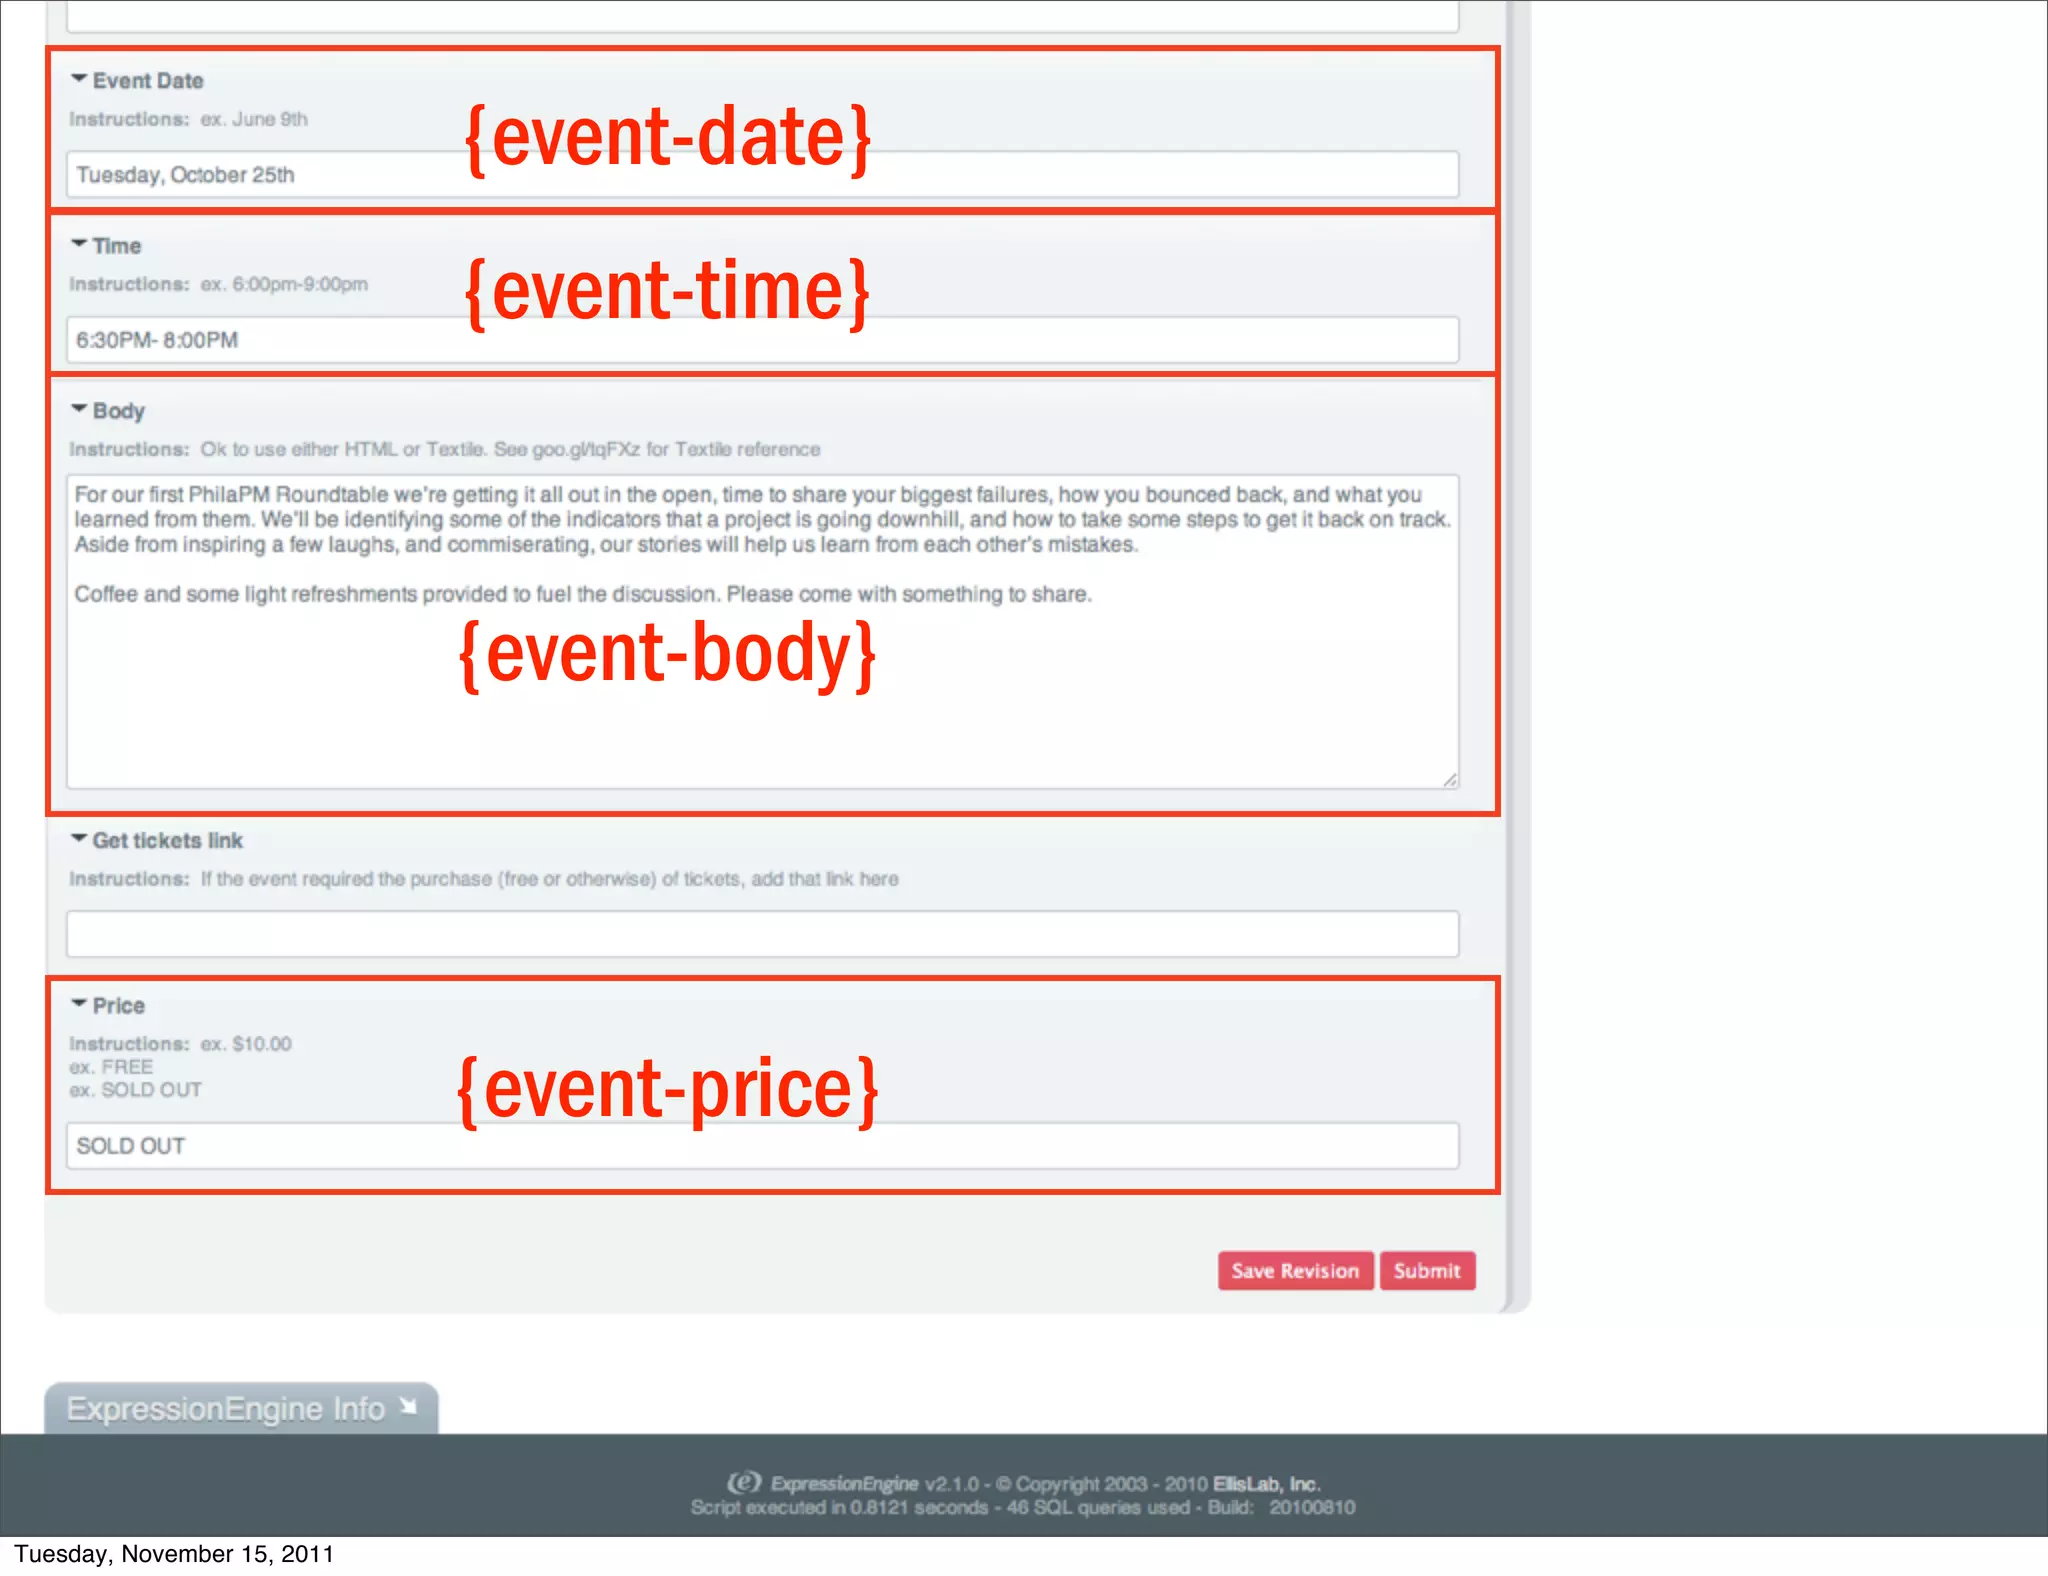
Task: Click the arrow icon on ExpressionEngine Info
Action: pyautogui.click(x=408, y=1407)
